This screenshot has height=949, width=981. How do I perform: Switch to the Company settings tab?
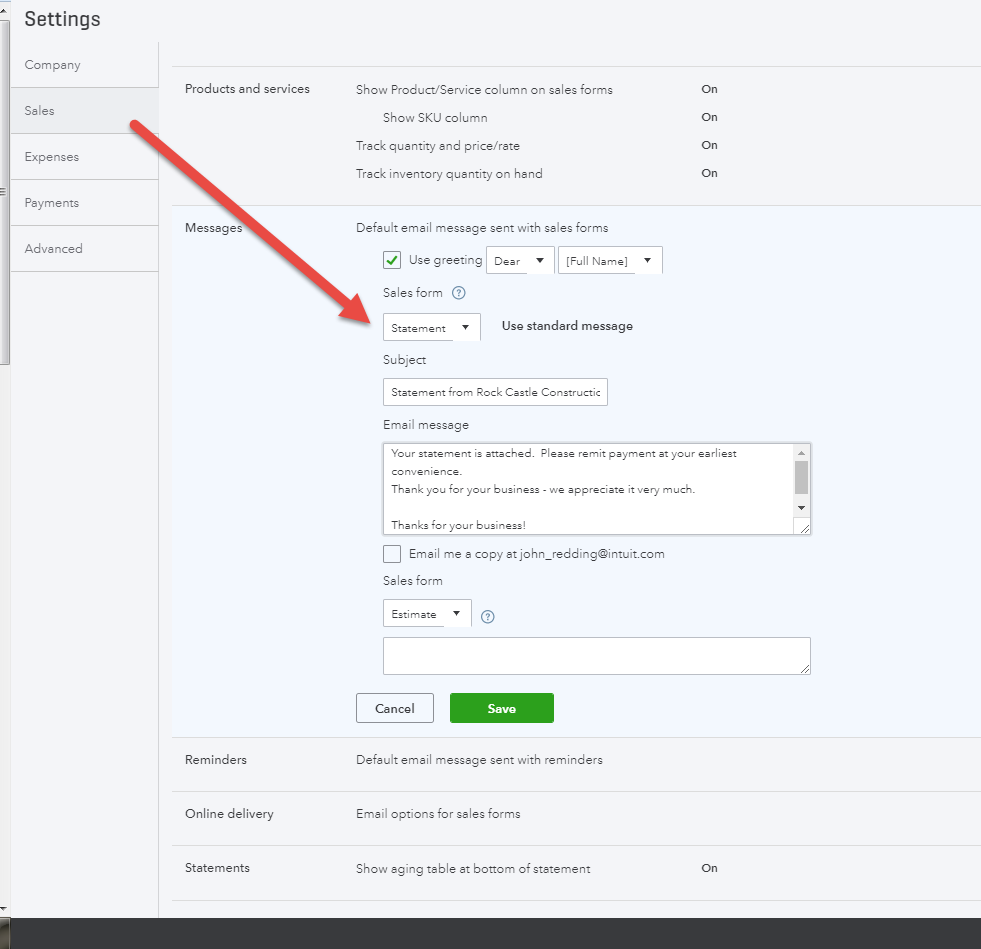tap(53, 65)
